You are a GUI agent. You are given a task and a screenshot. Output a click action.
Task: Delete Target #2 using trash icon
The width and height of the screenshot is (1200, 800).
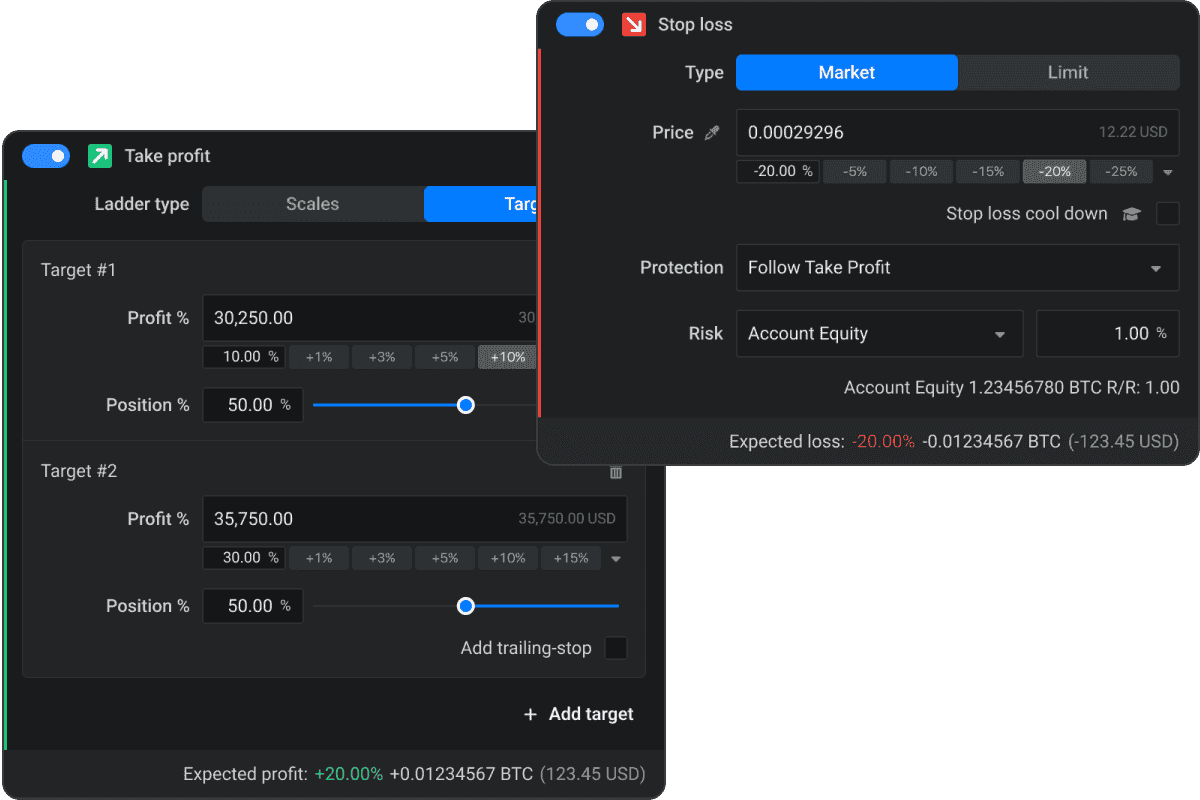click(x=616, y=472)
